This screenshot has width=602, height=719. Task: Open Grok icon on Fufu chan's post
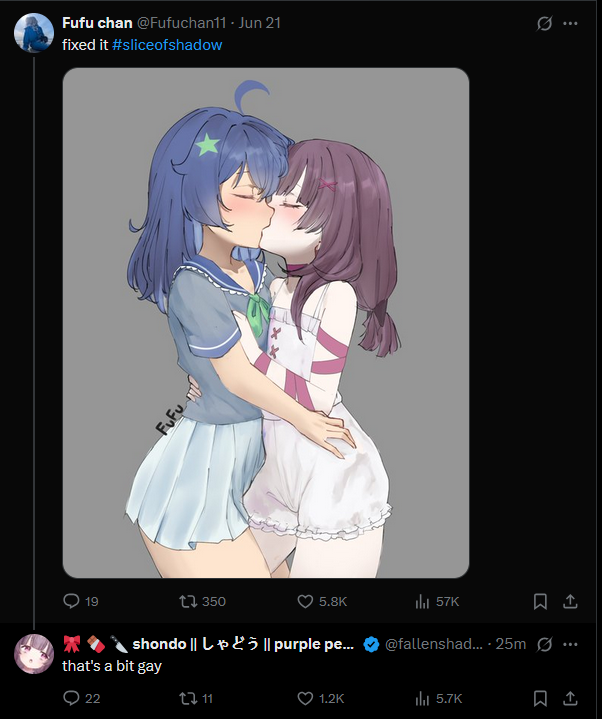[544, 23]
